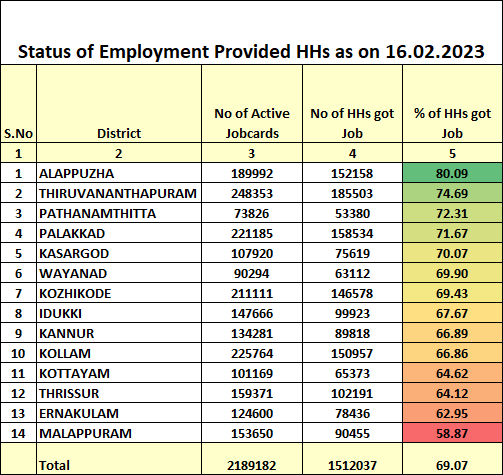The image size is (503, 475).
Task: Select the ALAPPUZHA district cell
Action: pos(119,173)
